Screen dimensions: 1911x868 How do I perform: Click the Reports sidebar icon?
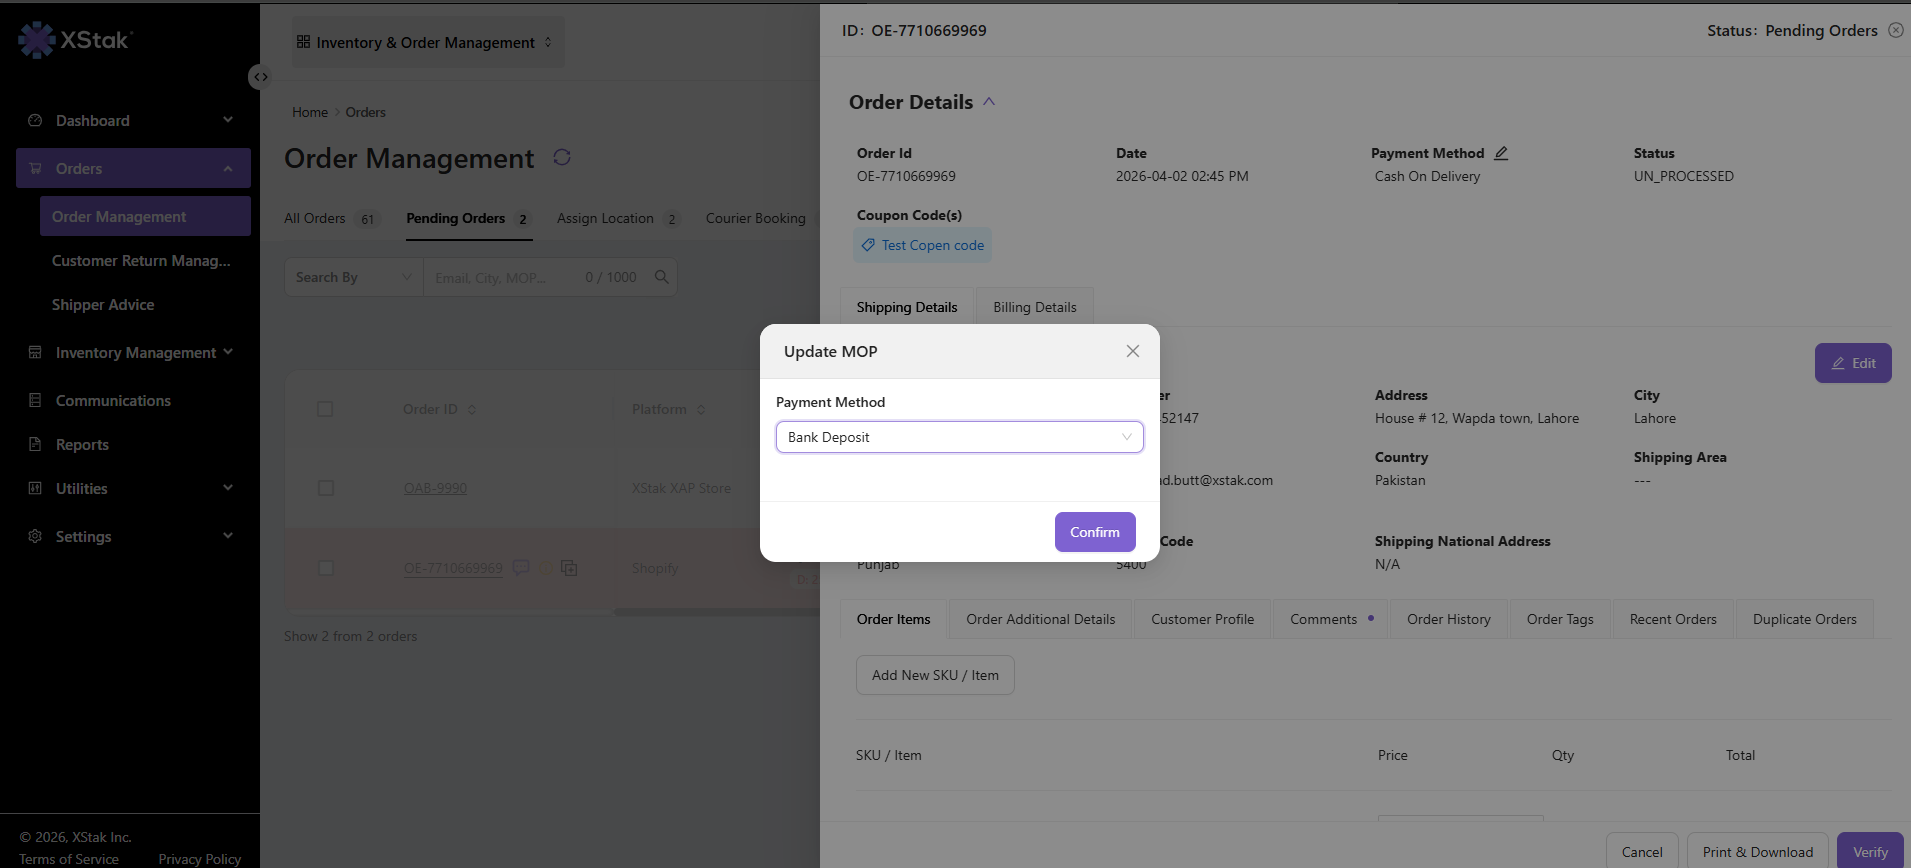[35, 444]
